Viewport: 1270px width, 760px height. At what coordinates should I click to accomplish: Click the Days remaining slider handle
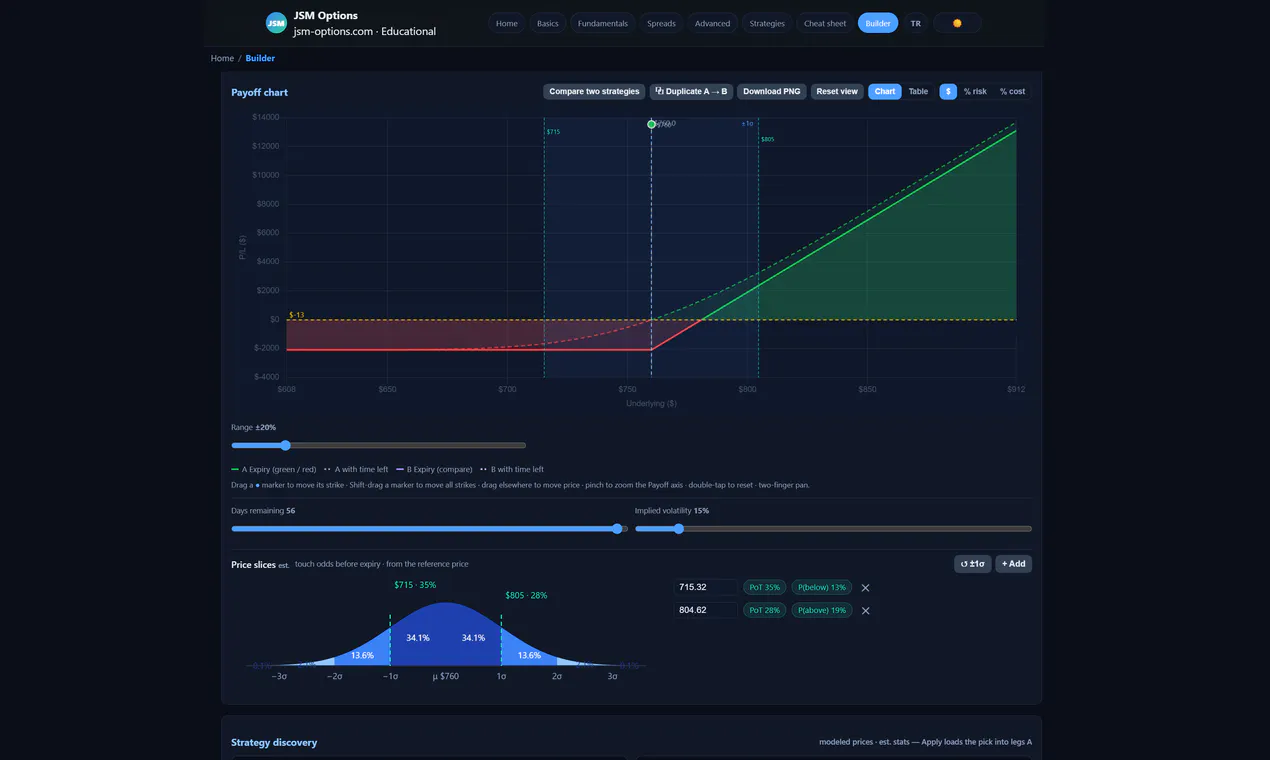(x=617, y=529)
